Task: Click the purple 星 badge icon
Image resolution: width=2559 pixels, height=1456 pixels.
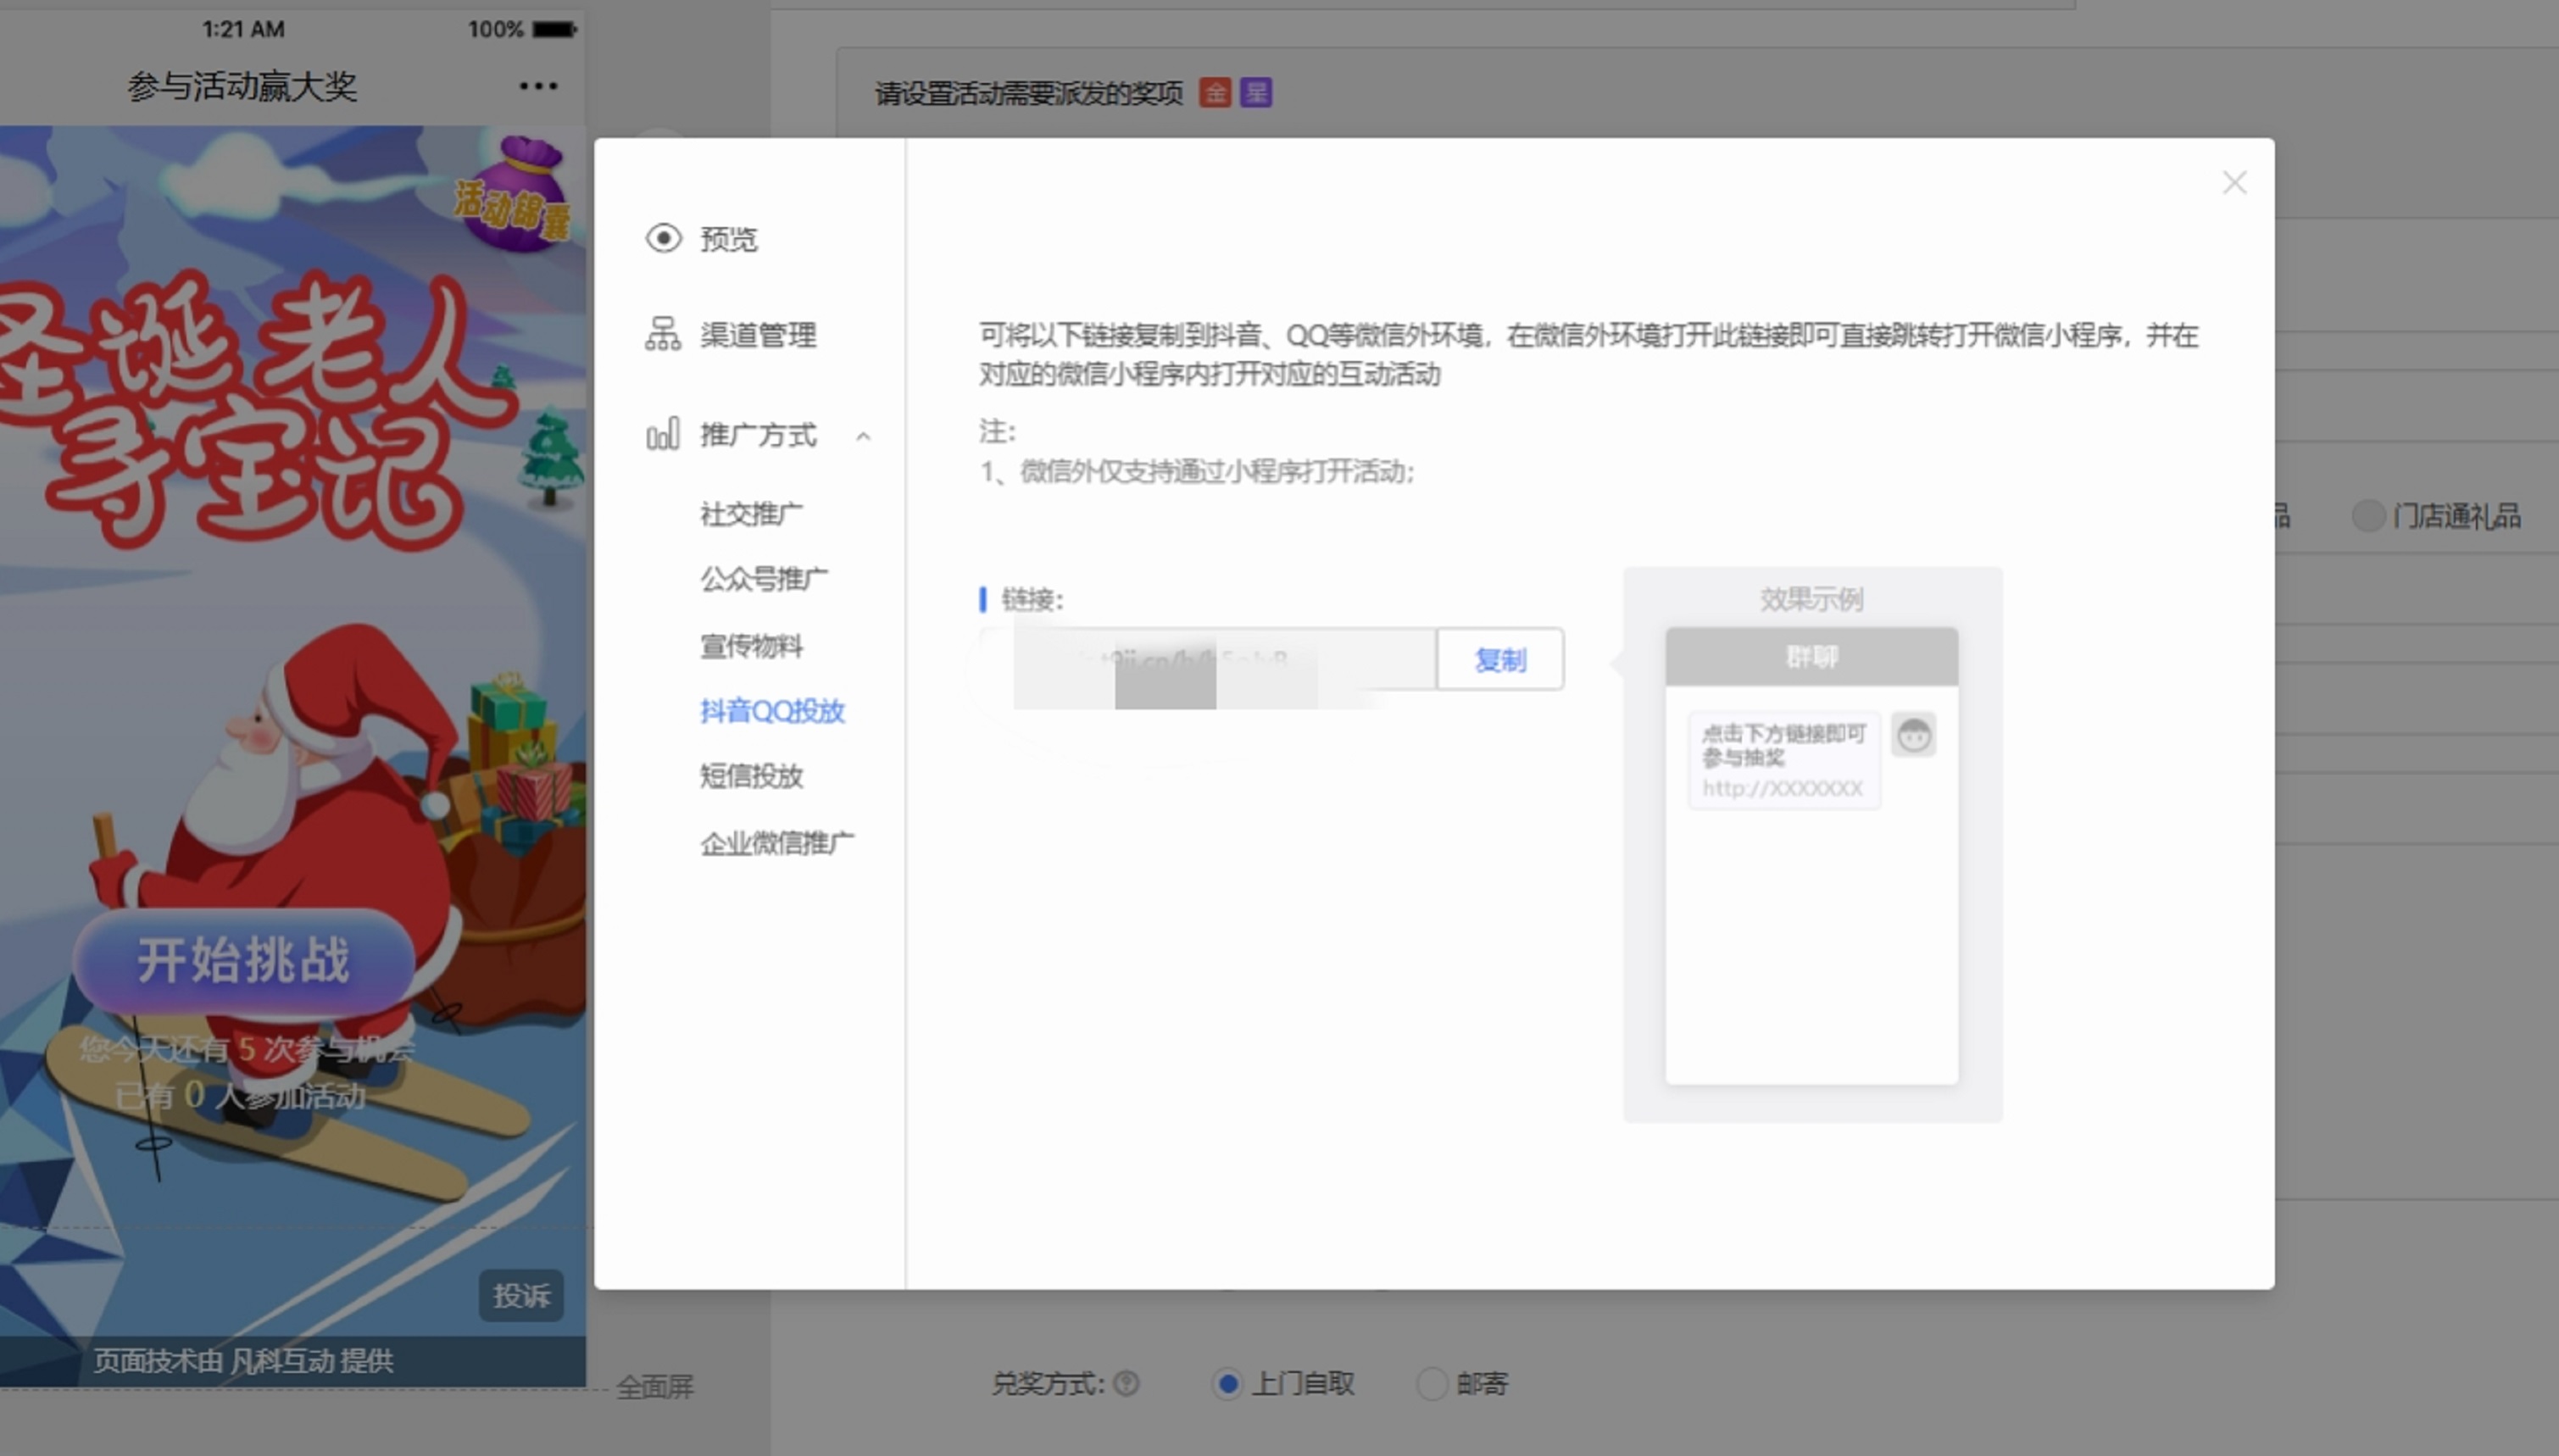Action: click(x=1256, y=93)
